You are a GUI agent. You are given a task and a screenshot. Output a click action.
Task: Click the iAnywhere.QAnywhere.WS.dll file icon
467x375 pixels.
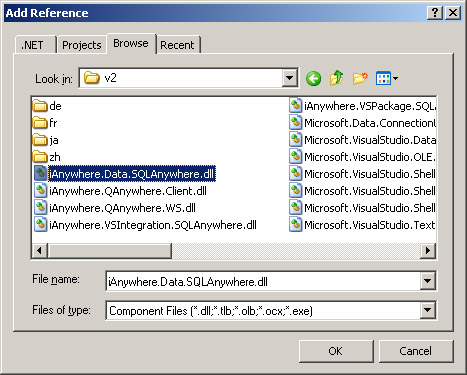tap(41, 208)
